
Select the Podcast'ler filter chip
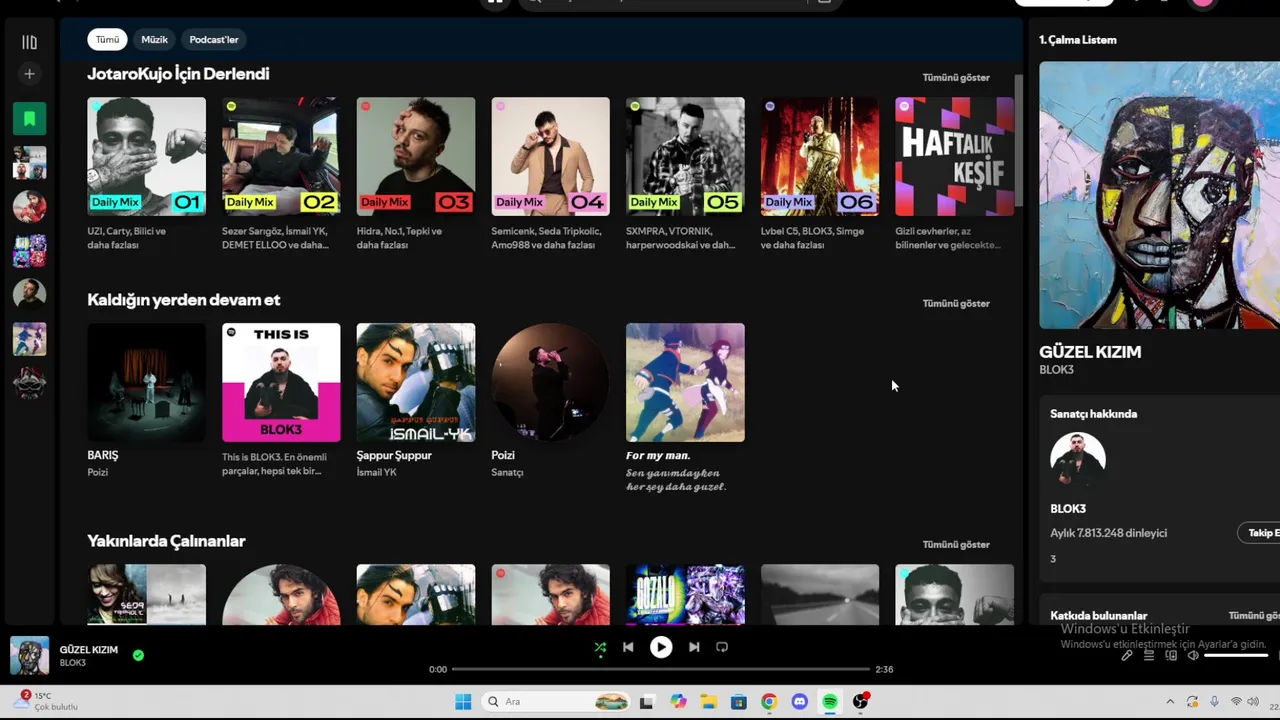(x=214, y=39)
